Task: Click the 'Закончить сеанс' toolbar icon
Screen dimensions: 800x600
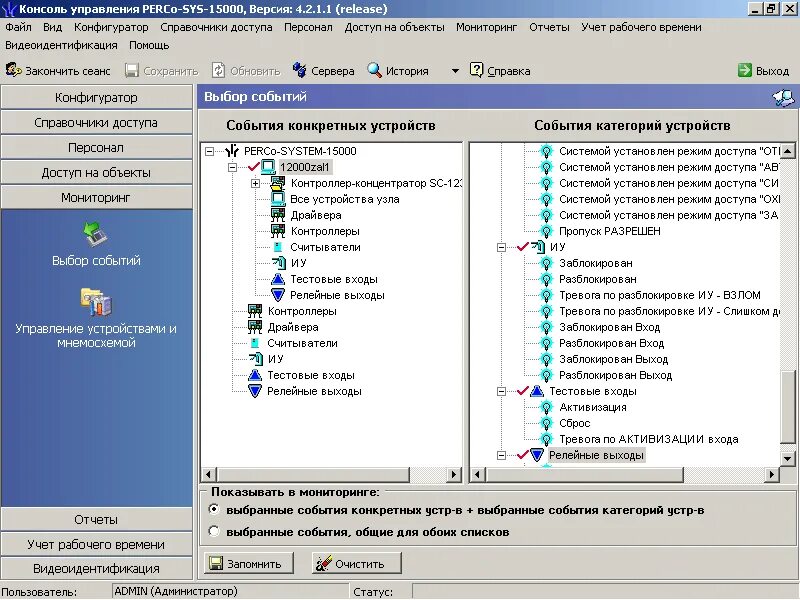Action: point(13,70)
